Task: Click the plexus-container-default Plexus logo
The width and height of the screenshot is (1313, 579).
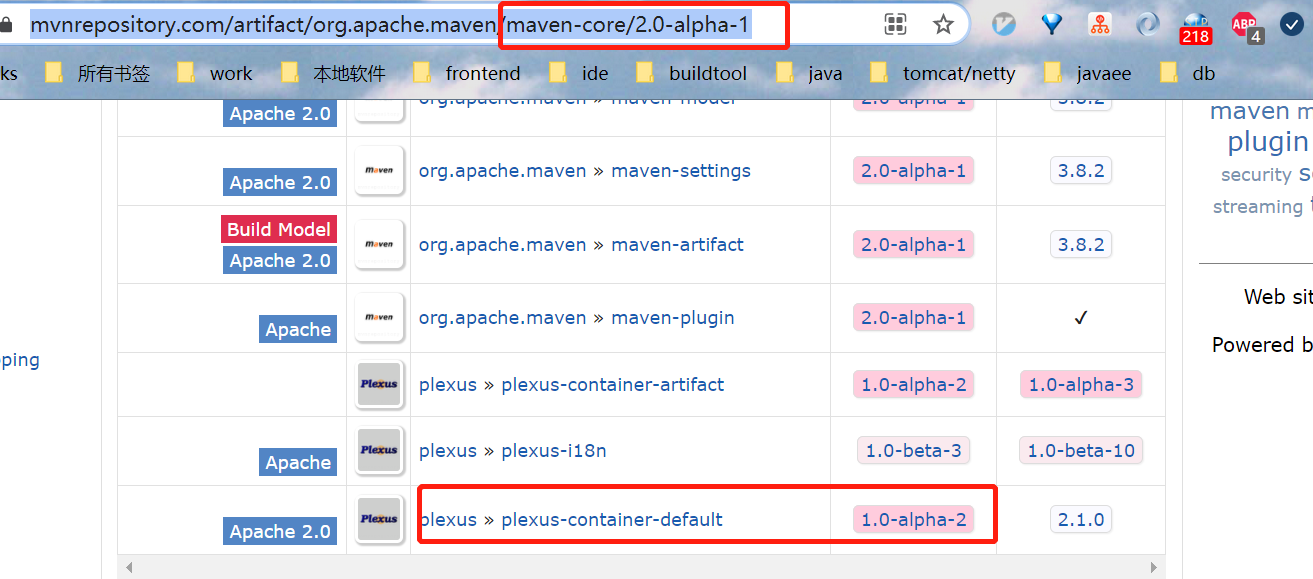Action: [379, 520]
